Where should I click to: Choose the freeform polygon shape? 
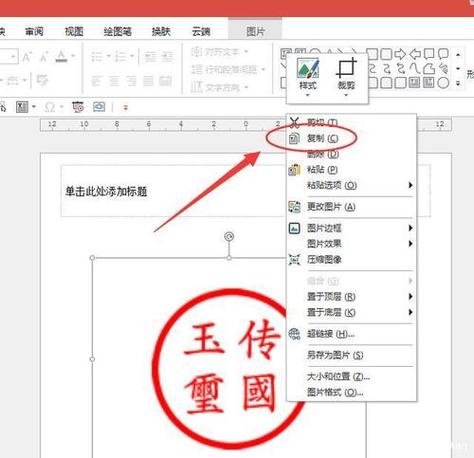click(x=429, y=68)
